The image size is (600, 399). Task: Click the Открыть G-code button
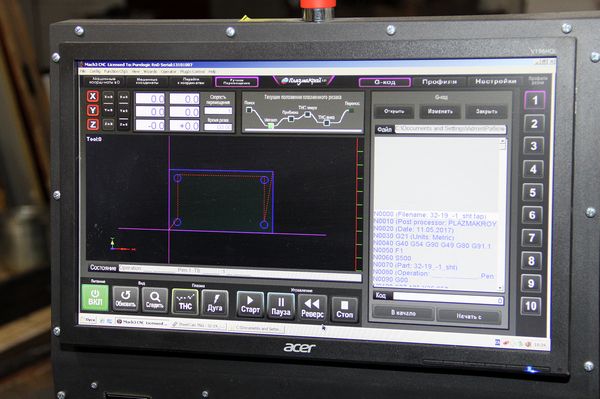click(x=394, y=111)
